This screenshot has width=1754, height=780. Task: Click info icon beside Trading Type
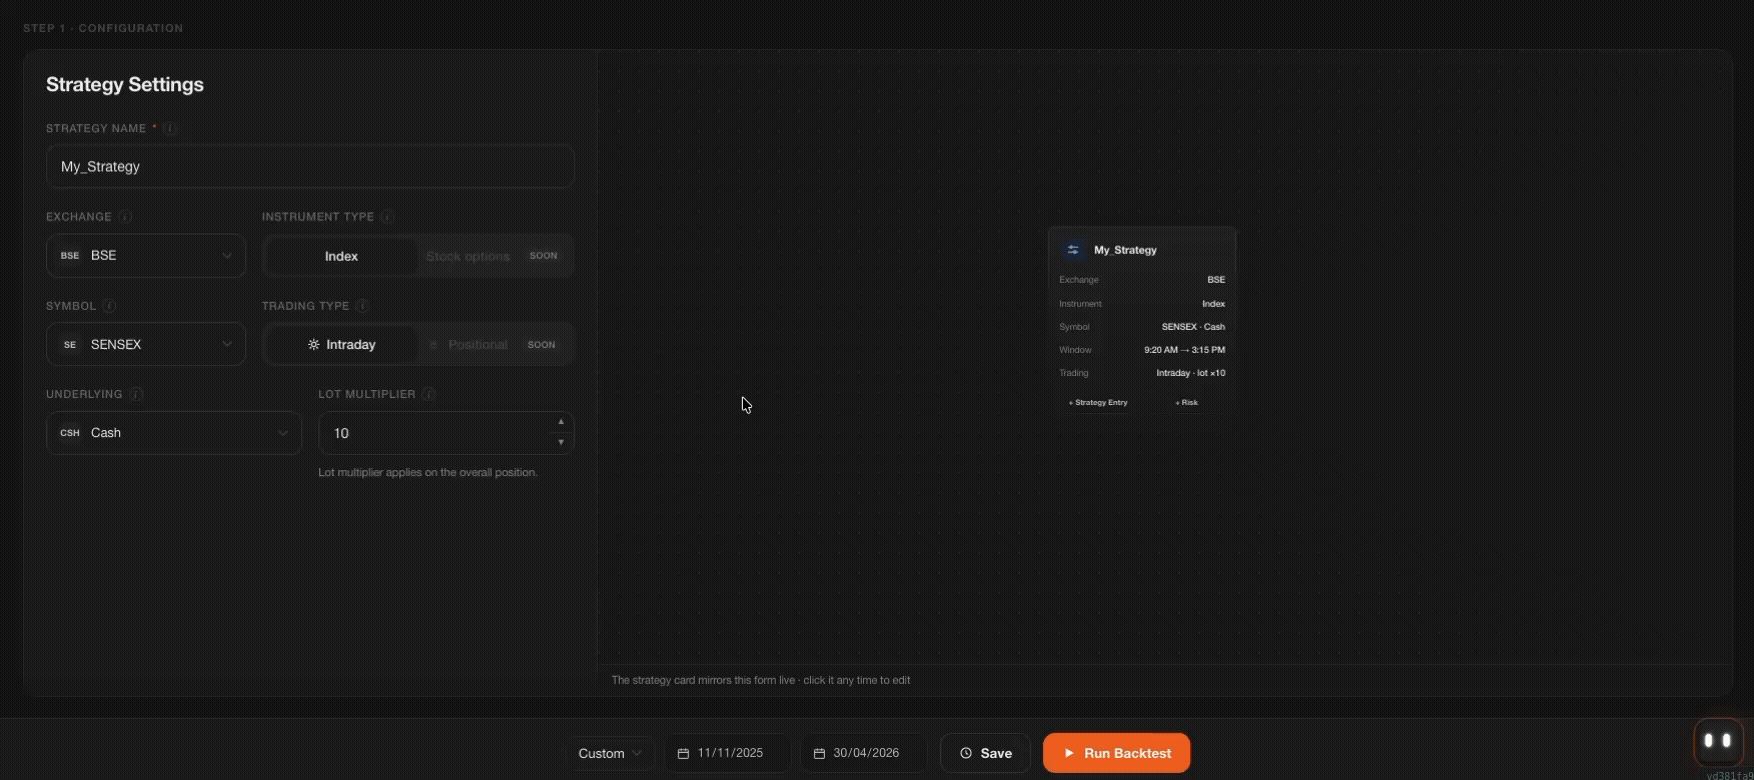tap(362, 306)
